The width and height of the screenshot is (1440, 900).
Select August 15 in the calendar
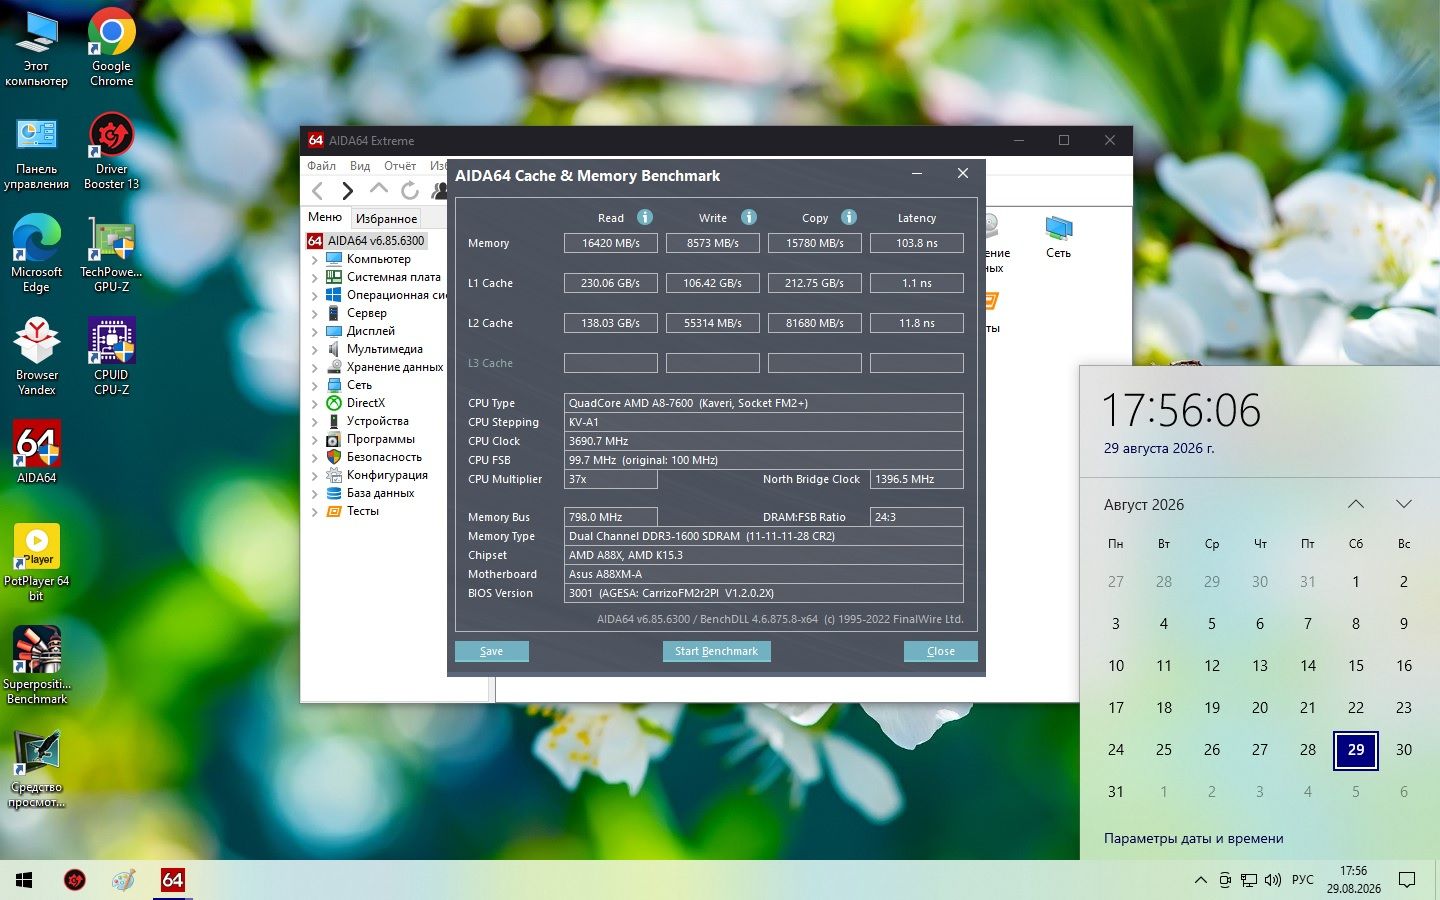(x=1356, y=665)
